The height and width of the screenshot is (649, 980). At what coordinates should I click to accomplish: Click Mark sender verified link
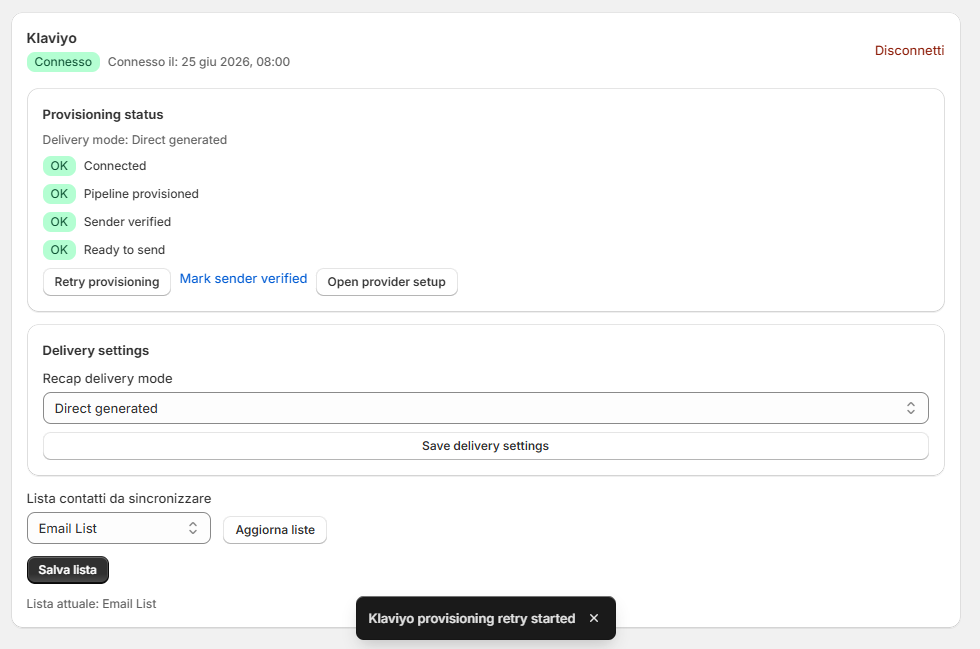tap(243, 279)
